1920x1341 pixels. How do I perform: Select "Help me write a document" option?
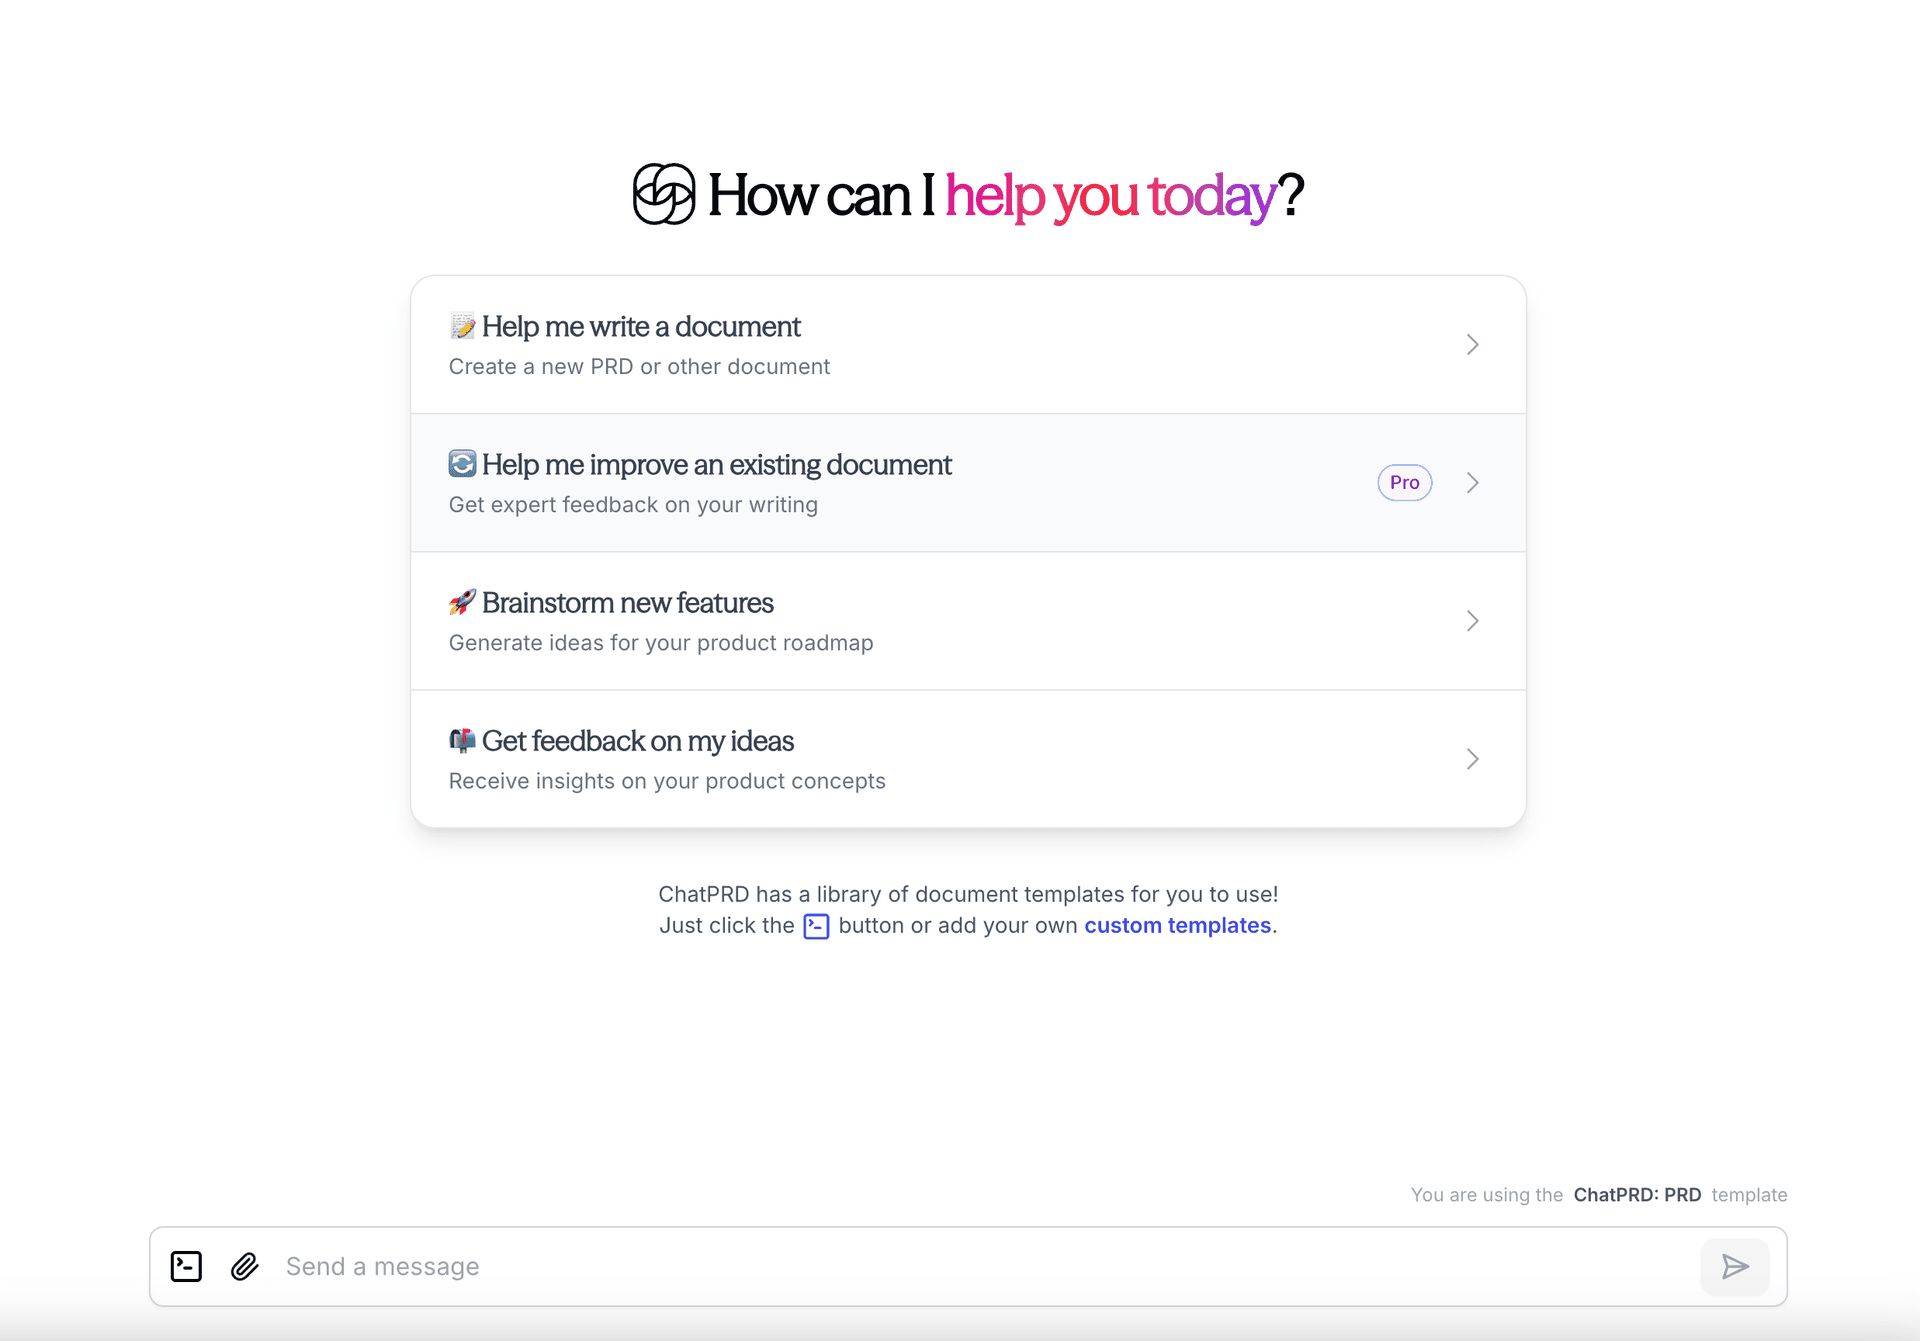(x=641, y=327)
